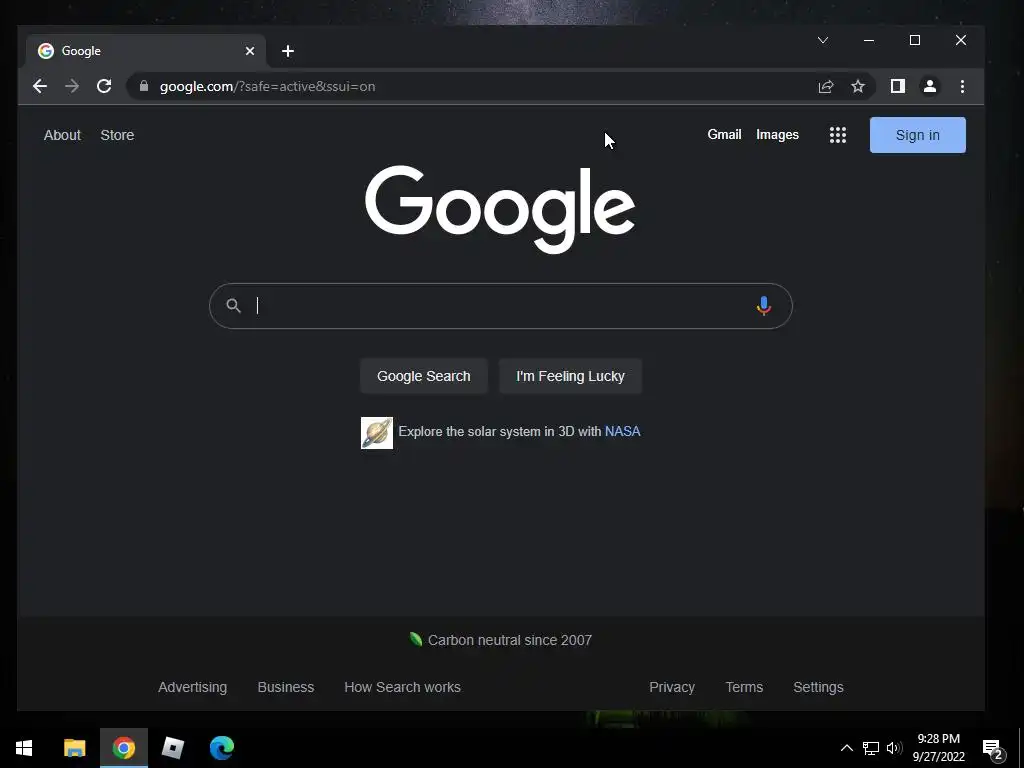Screen dimensions: 1024x768
Task: Open How Search works link
Action: coord(402,687)
